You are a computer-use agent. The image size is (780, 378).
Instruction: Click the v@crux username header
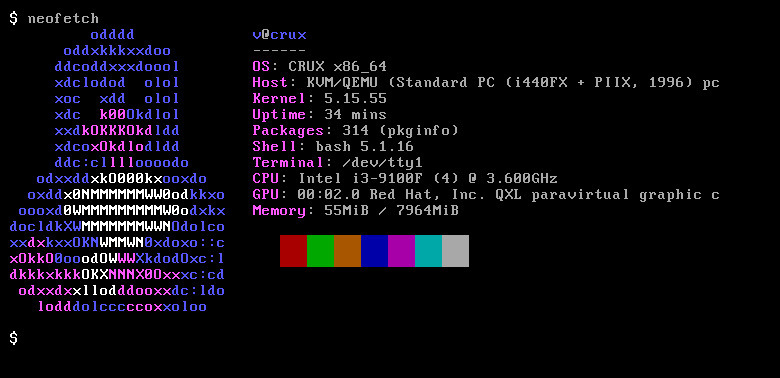(280, 35)
